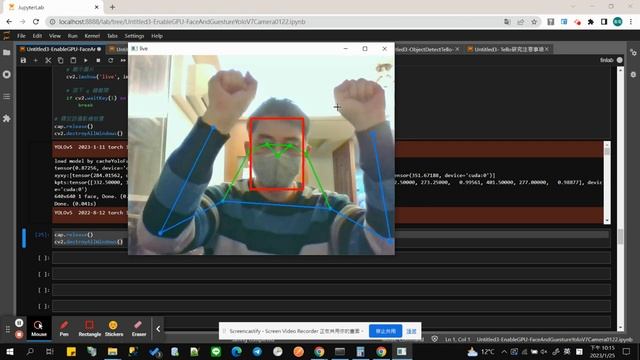Open Microsoft Edge from the taskbar
Viewport: 640px width, 360px height.
(236, 351)
